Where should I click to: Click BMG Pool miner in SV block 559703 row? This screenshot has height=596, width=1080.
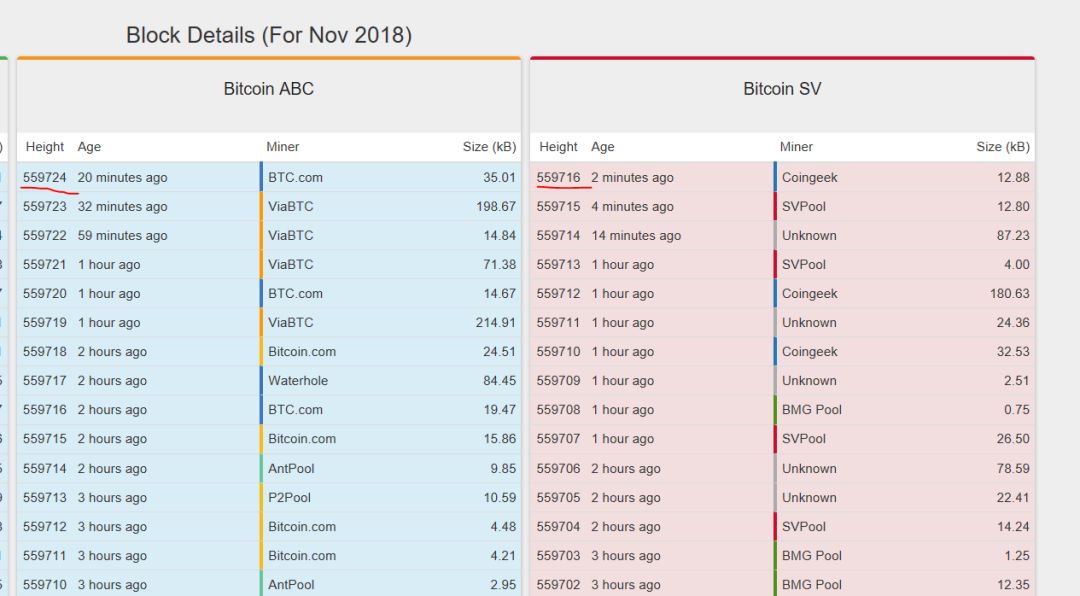(812, 555)
